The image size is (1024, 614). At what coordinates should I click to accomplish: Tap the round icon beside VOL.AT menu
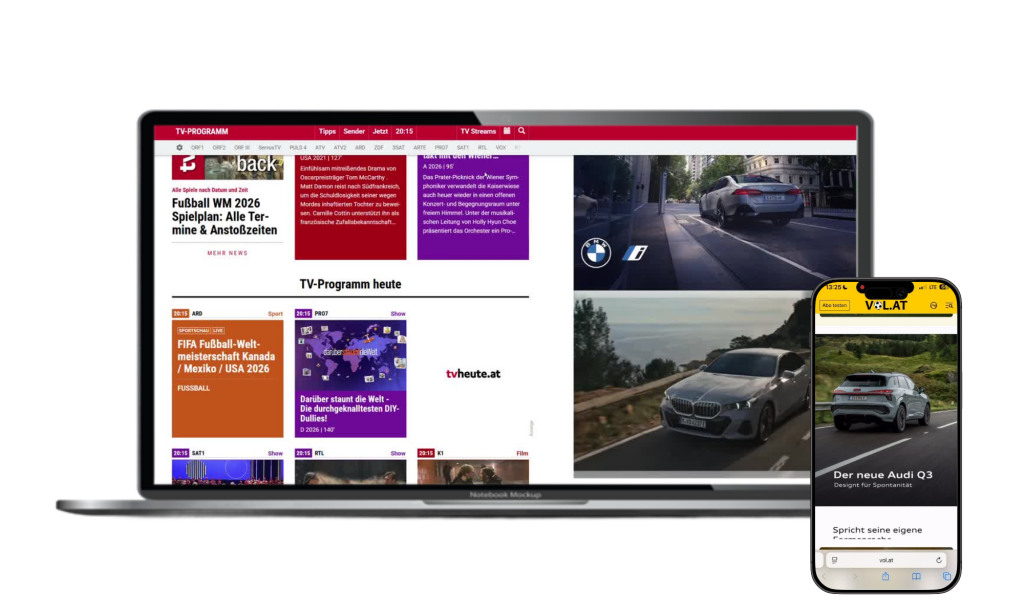[933, 305]
